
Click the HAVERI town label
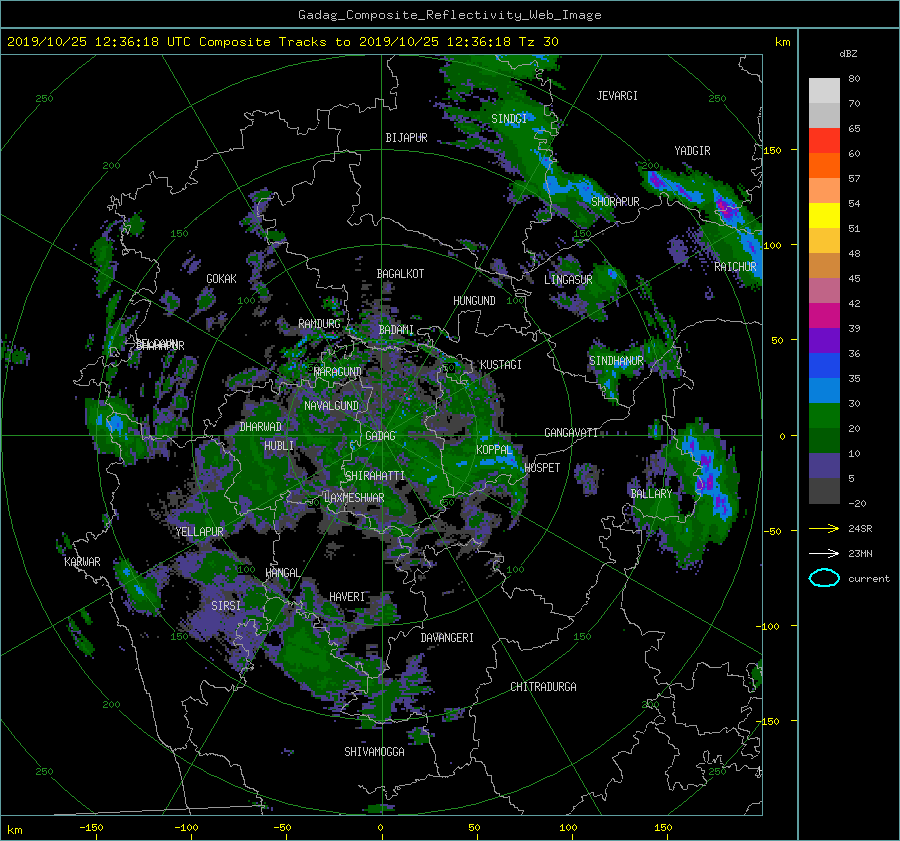347,598
